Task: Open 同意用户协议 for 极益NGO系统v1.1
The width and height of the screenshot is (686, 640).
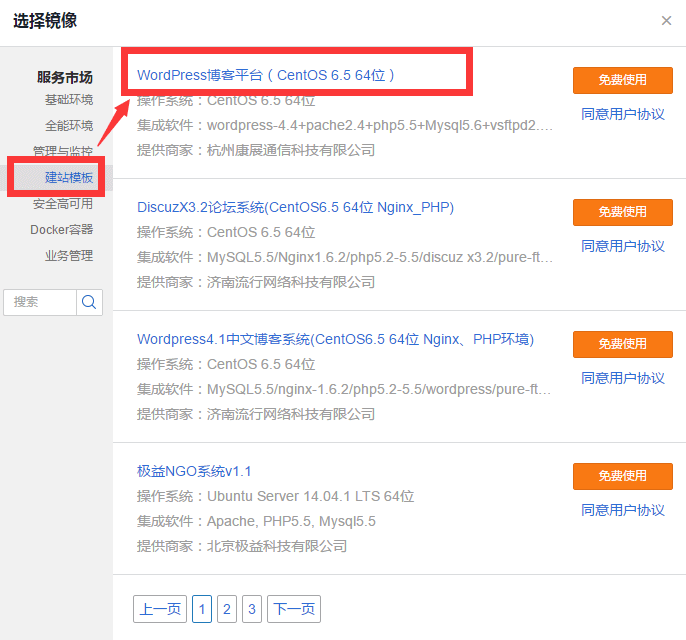Action: (623, 510)
